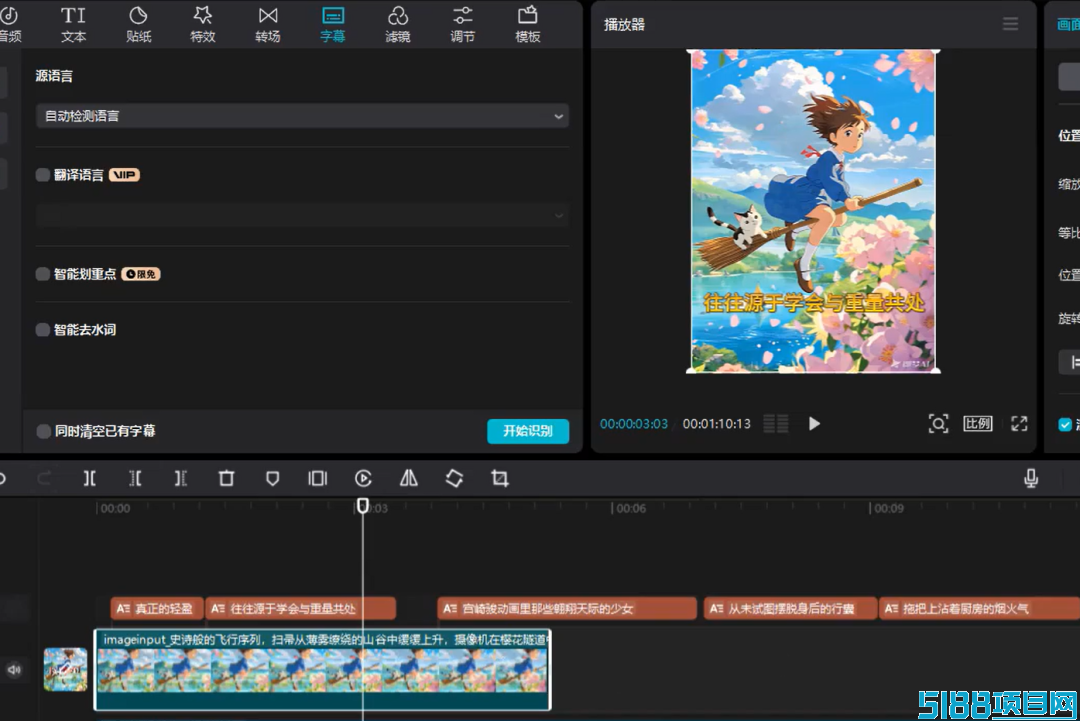Open the 调节 adjustment tab

462,25
